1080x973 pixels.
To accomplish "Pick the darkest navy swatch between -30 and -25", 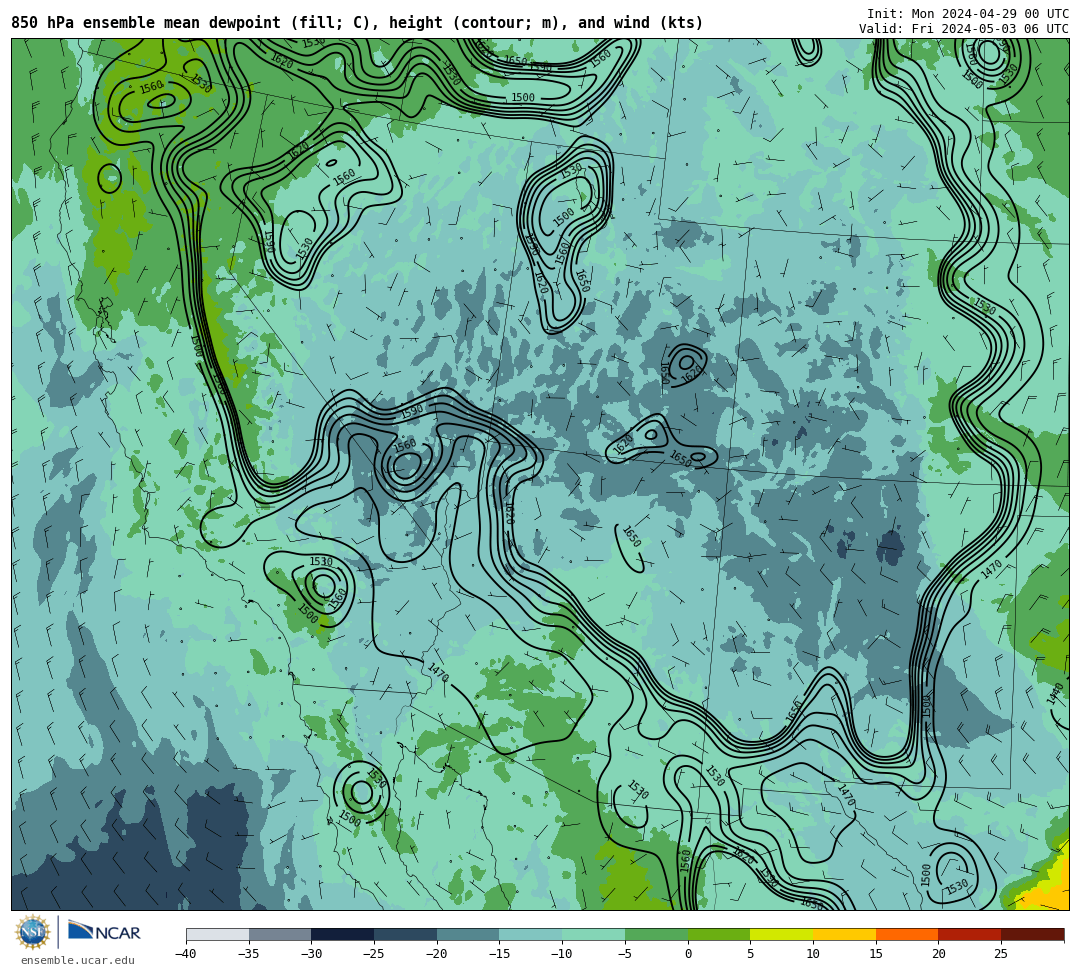I will (x=343, y=934).
